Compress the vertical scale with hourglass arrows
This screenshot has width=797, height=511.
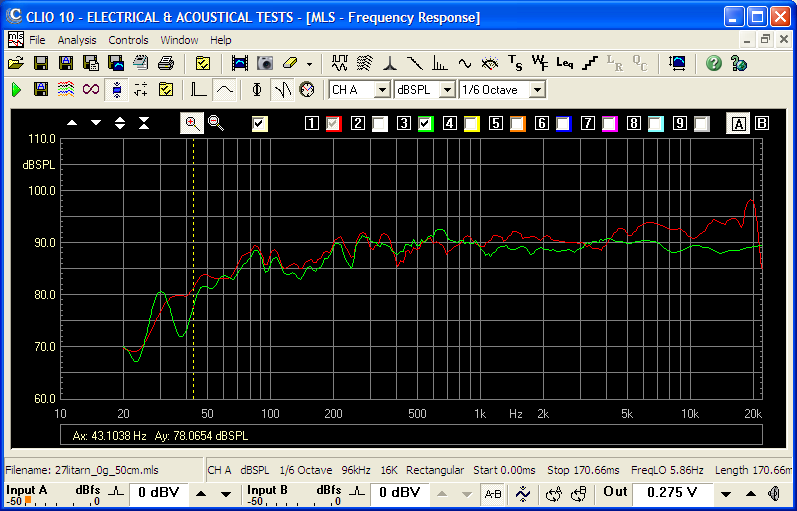tap(144, 123)
